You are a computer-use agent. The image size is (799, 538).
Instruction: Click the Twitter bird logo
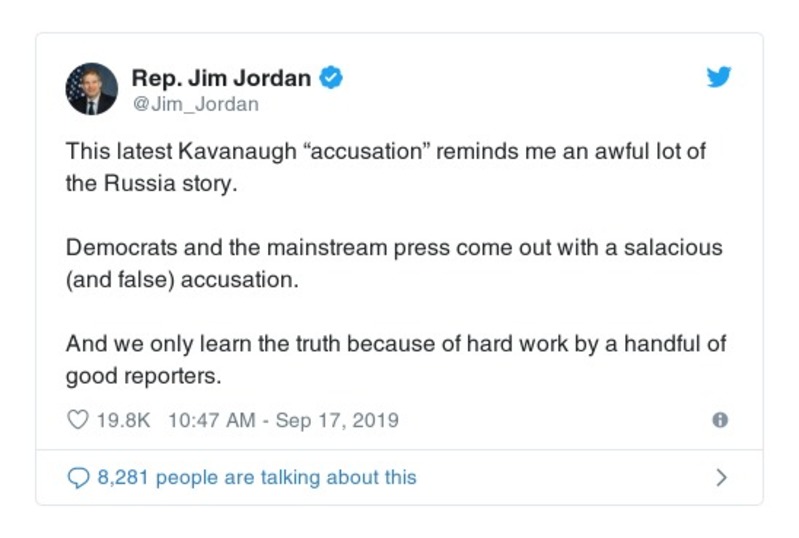(718, 78)
